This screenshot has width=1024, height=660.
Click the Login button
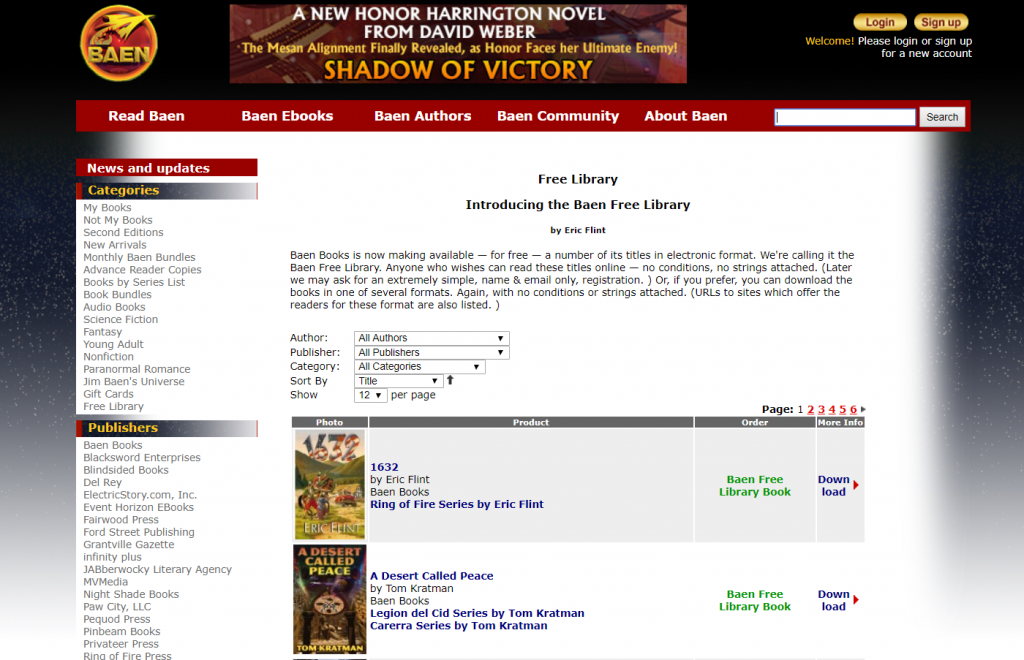pyautogui.click(x=880, y=22)
